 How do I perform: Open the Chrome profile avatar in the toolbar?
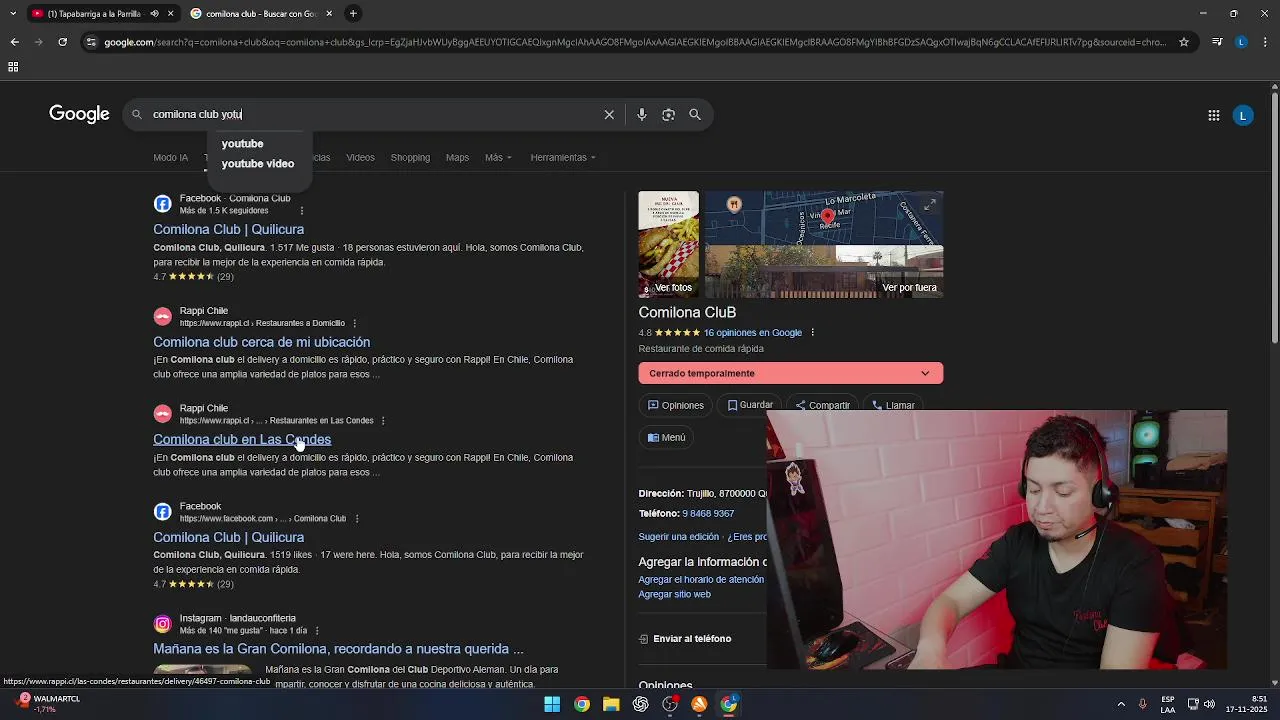[x=1241, y=42]
